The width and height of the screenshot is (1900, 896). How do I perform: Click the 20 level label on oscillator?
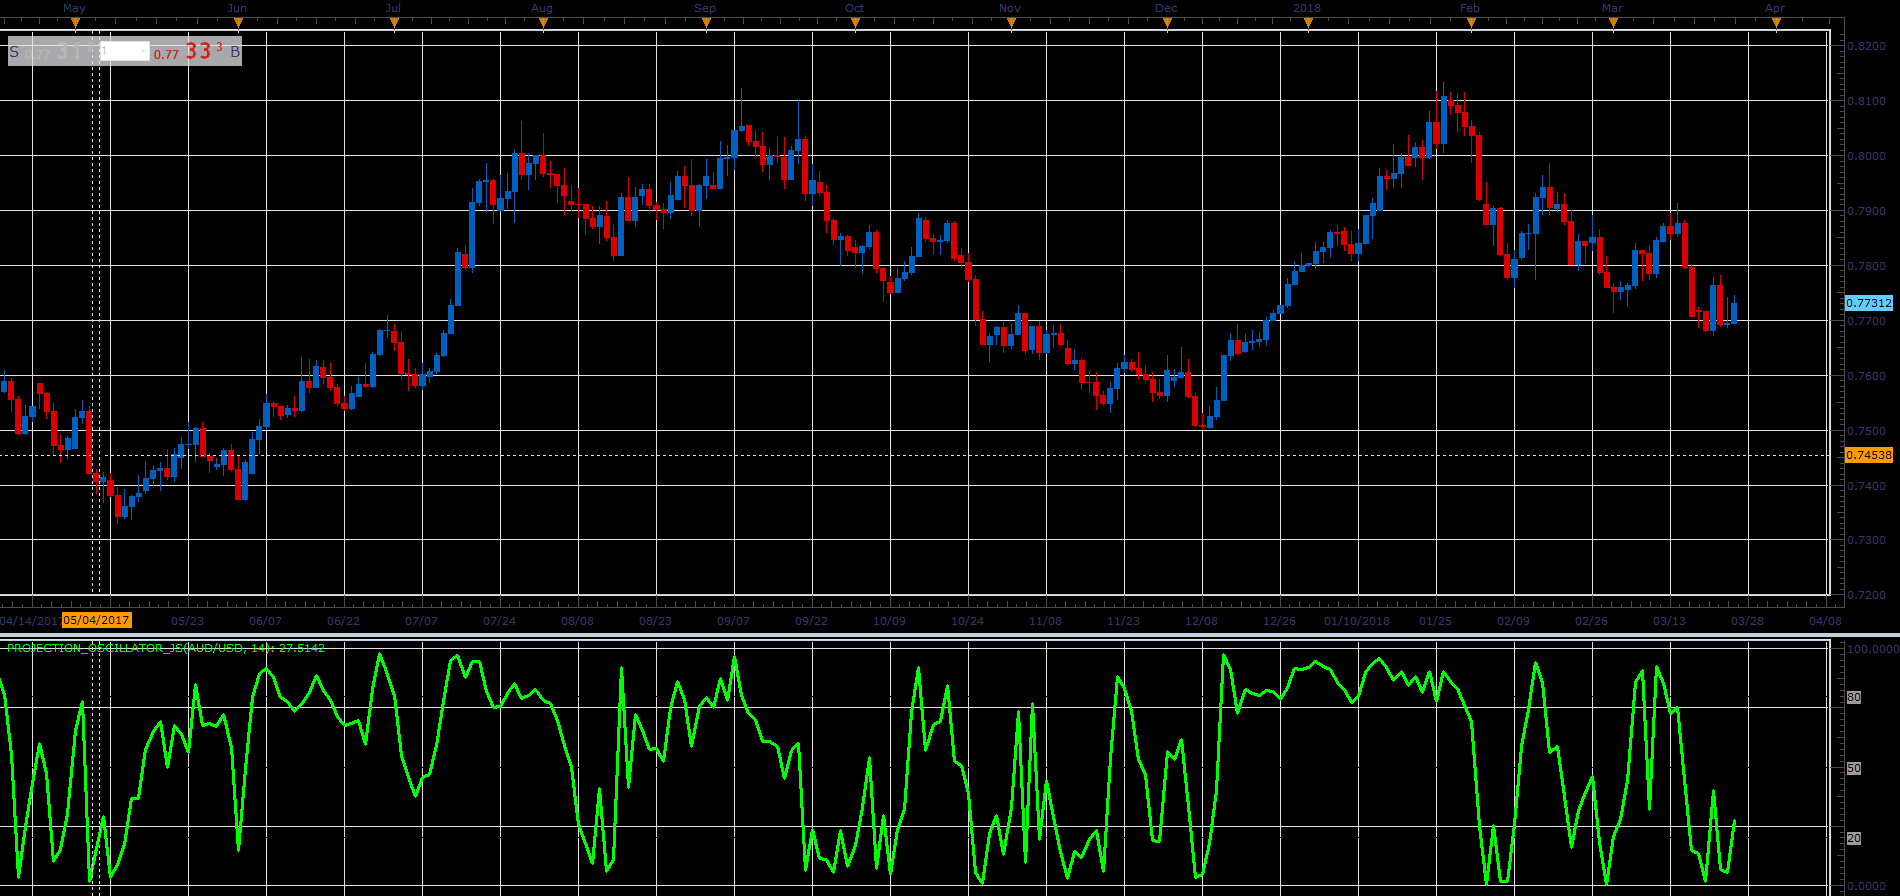tap(1853, 838)
